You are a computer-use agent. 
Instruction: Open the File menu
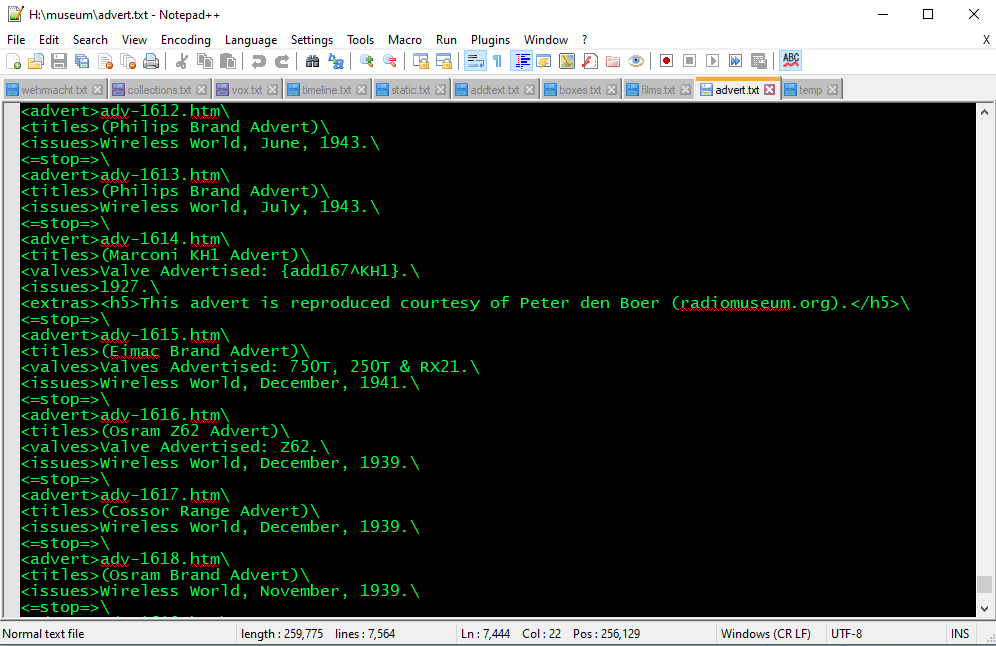tap(16, 40)
